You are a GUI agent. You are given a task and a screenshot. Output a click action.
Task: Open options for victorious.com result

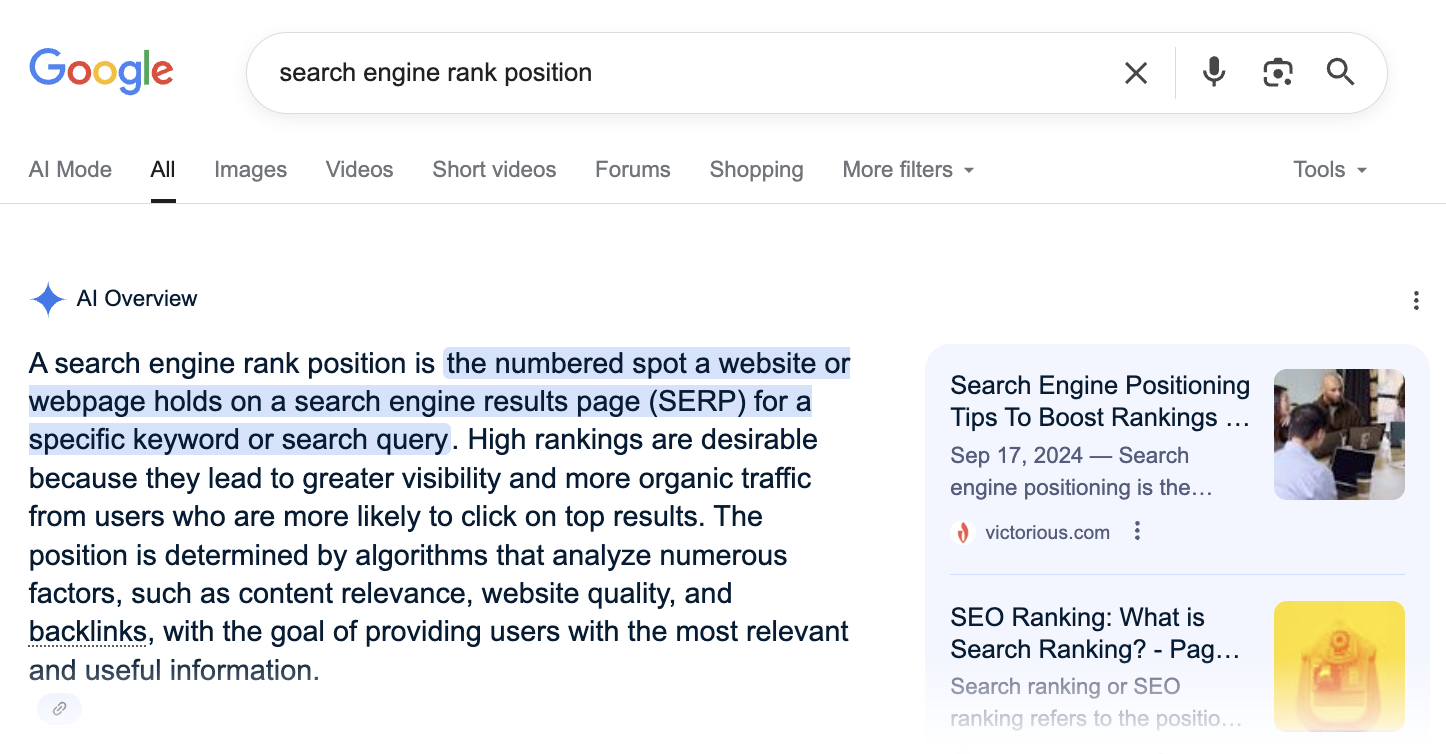(x=1137, y=532)
